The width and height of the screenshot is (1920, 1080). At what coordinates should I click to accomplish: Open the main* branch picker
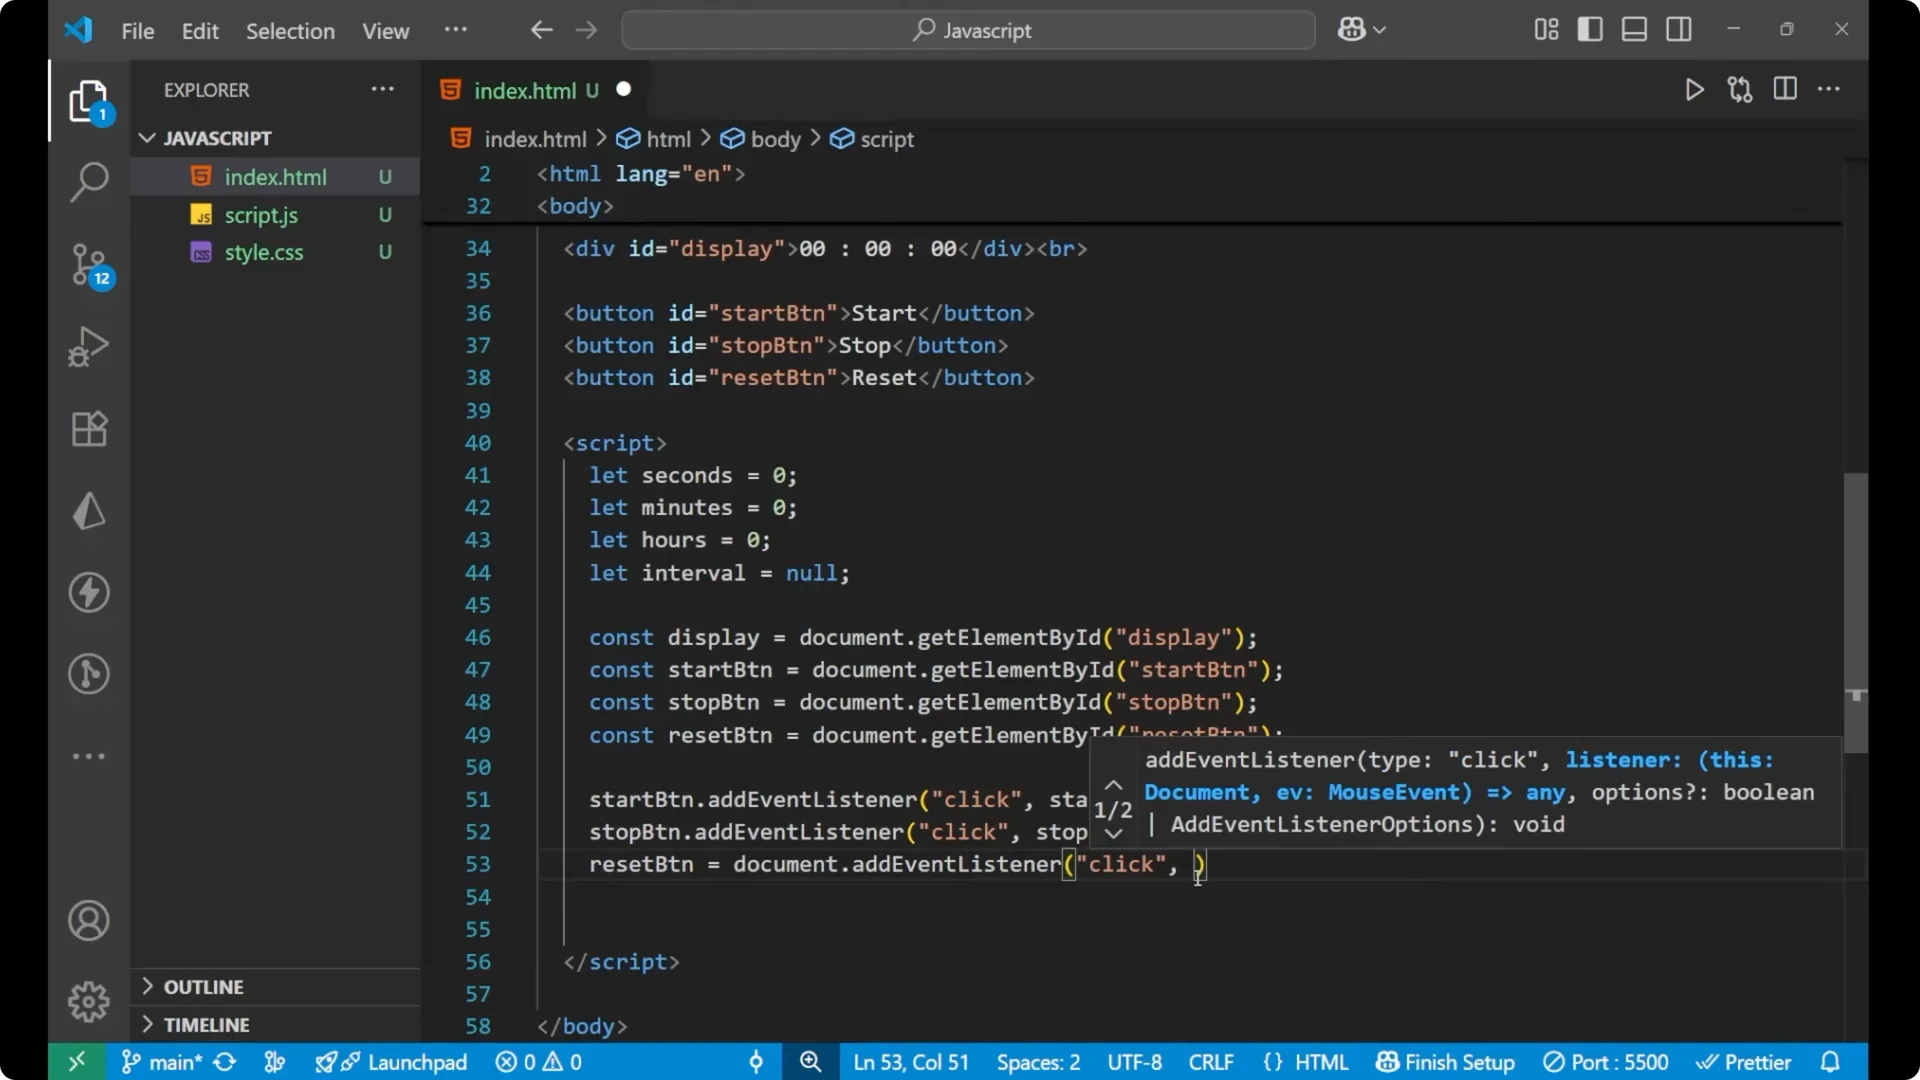pyautogui.click(x=160, y=1061)
